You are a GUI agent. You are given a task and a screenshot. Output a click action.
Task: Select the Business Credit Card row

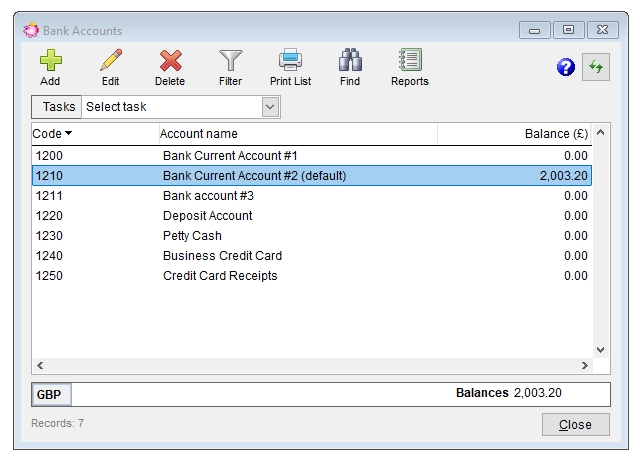pyautogui.click(x=311, y=256)
